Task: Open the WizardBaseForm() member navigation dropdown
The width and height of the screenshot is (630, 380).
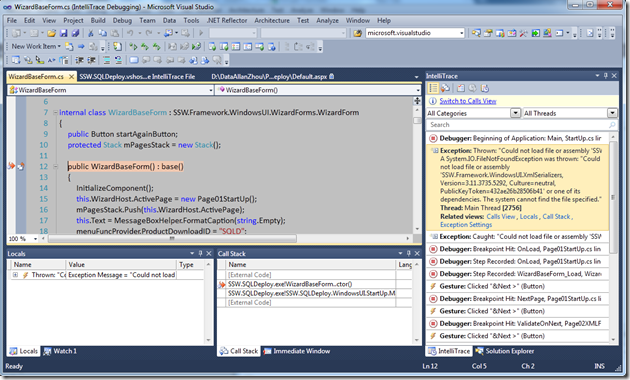Action: pos(418,90)
